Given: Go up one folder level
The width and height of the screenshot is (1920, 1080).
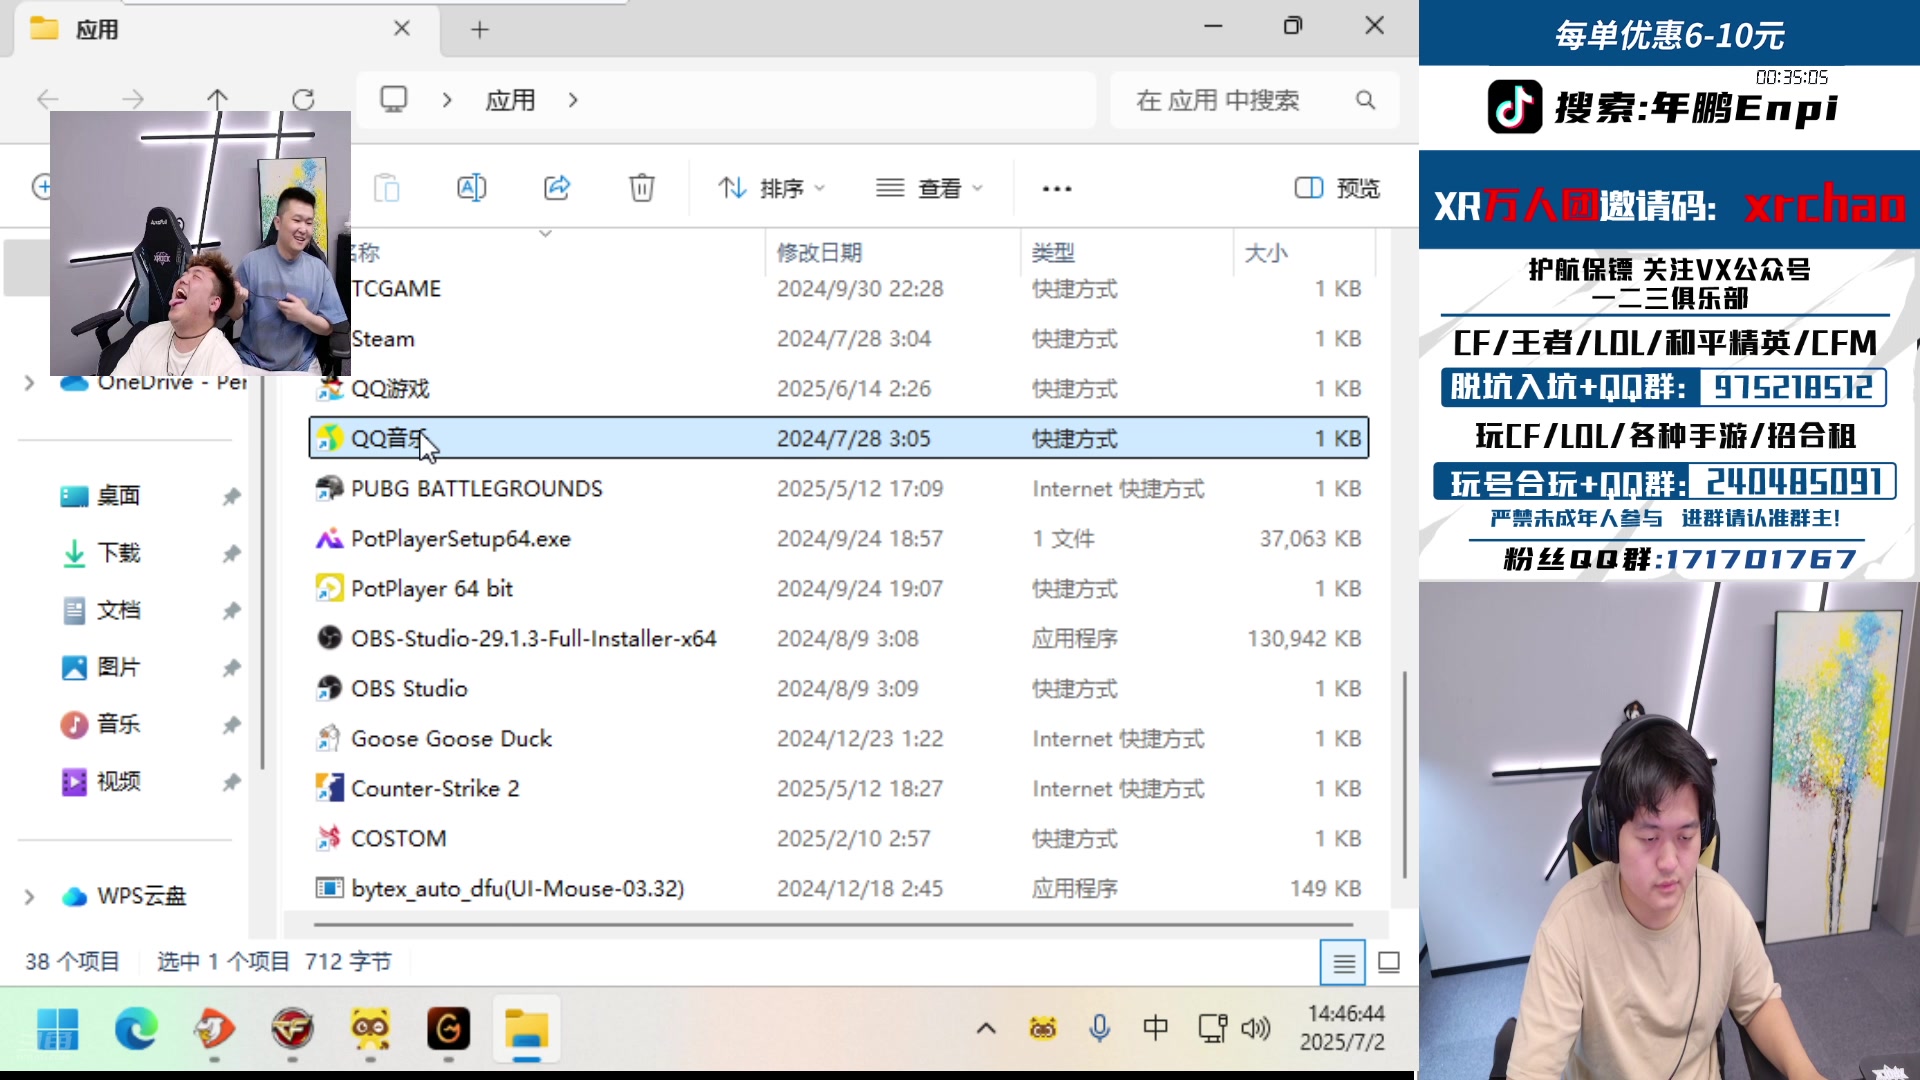Looking at the screenshot, I should pyautogui.click(x=217, y=99).
